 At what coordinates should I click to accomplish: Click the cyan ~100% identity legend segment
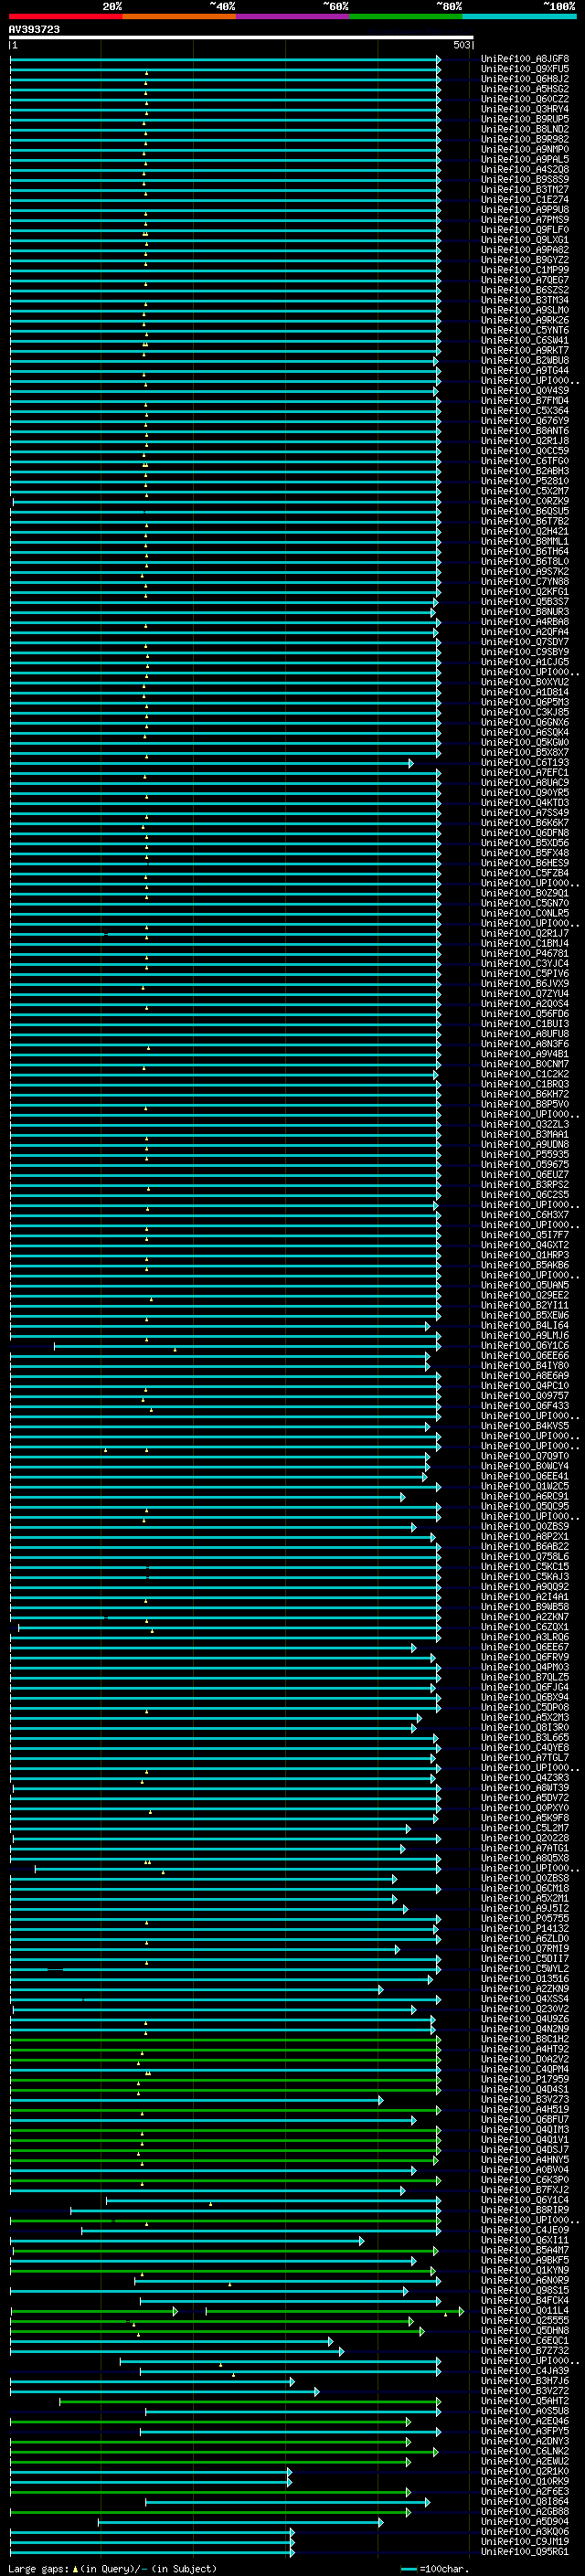(519, 17)
